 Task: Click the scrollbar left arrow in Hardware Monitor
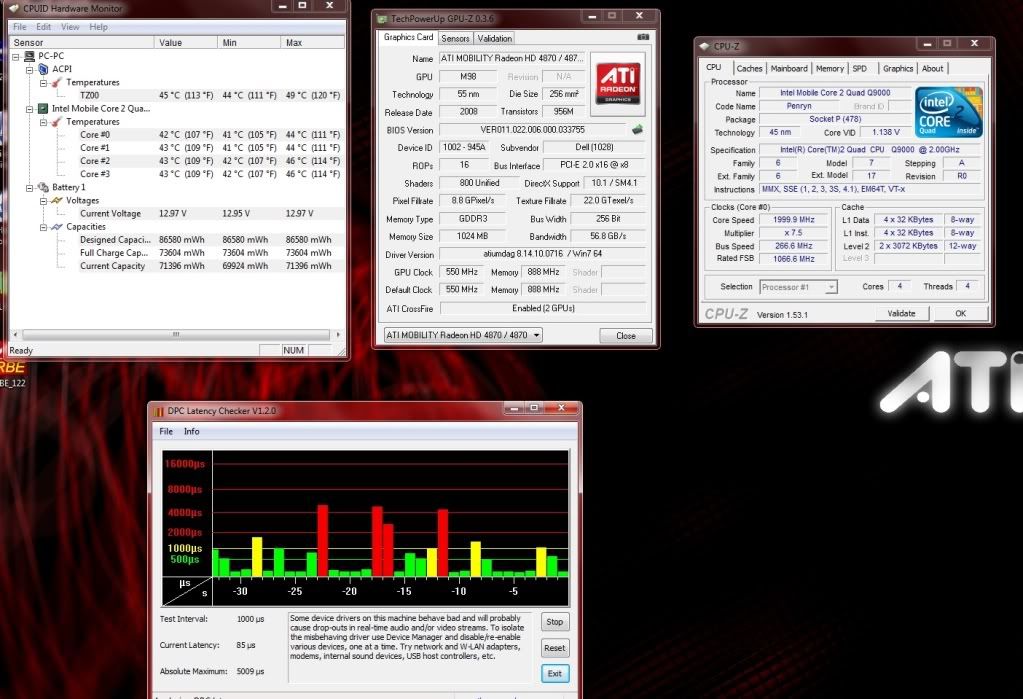tap(16, 334)
